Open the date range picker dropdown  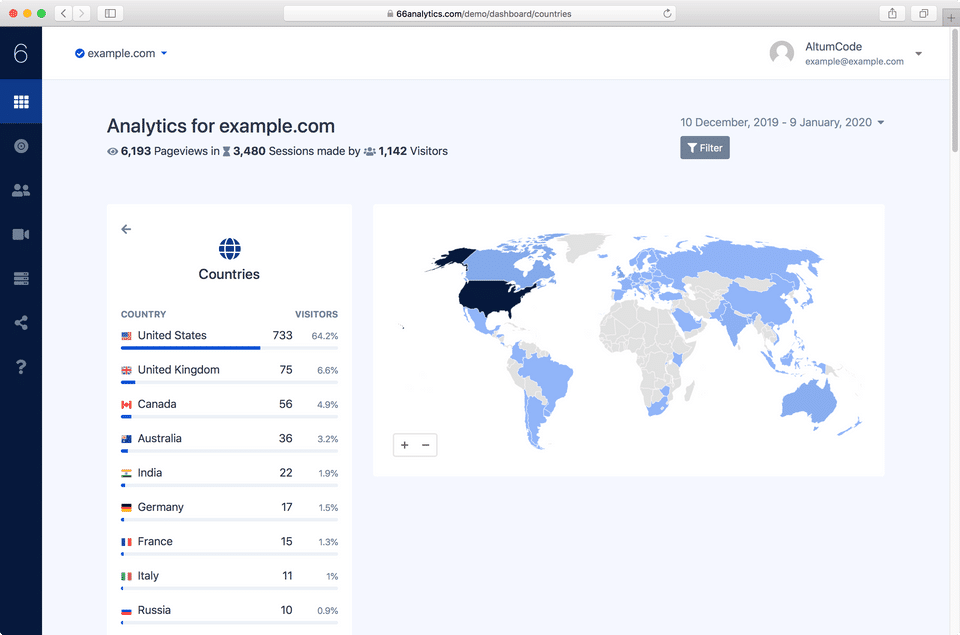point(782,122)
